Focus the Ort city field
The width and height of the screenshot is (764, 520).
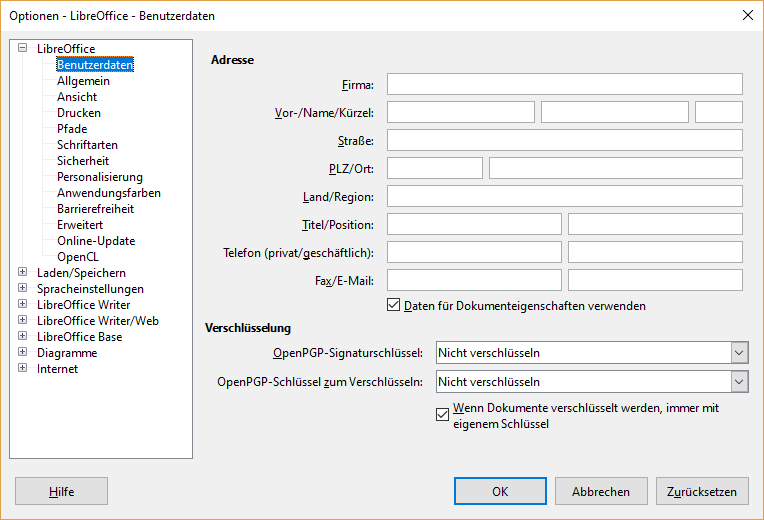(616, 168)
